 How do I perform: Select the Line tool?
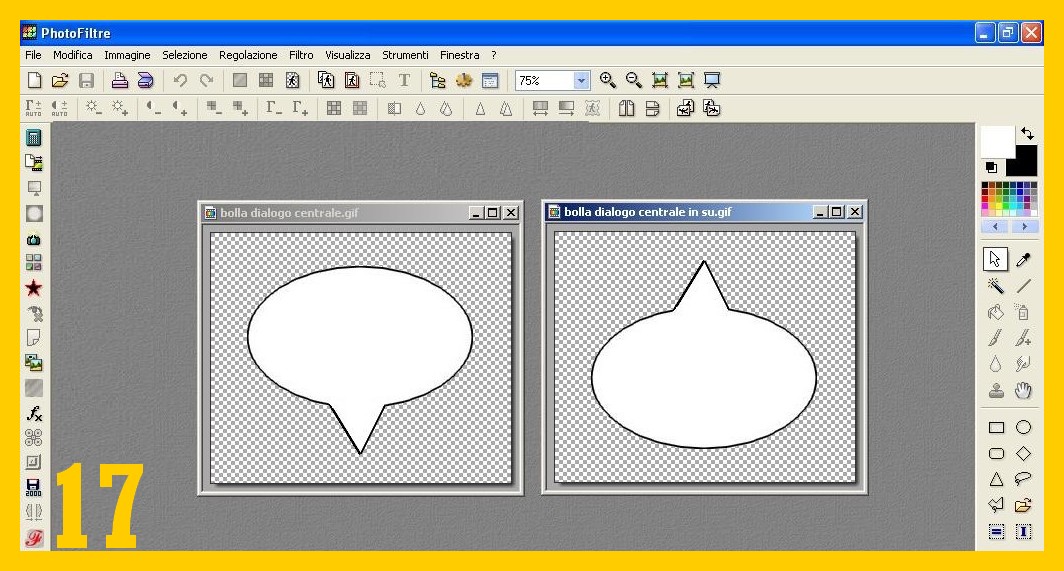(x=1023, y=286)
